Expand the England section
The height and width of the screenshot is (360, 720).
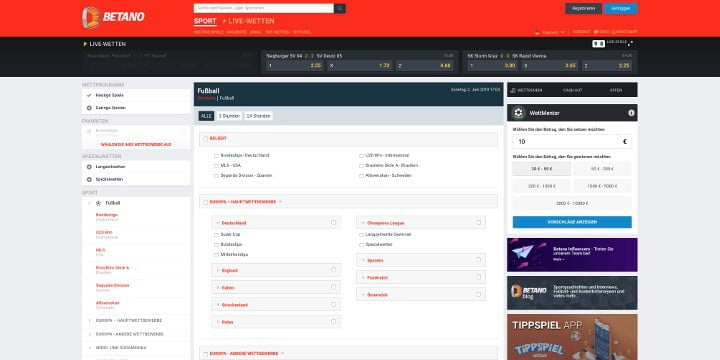(276, 270)
